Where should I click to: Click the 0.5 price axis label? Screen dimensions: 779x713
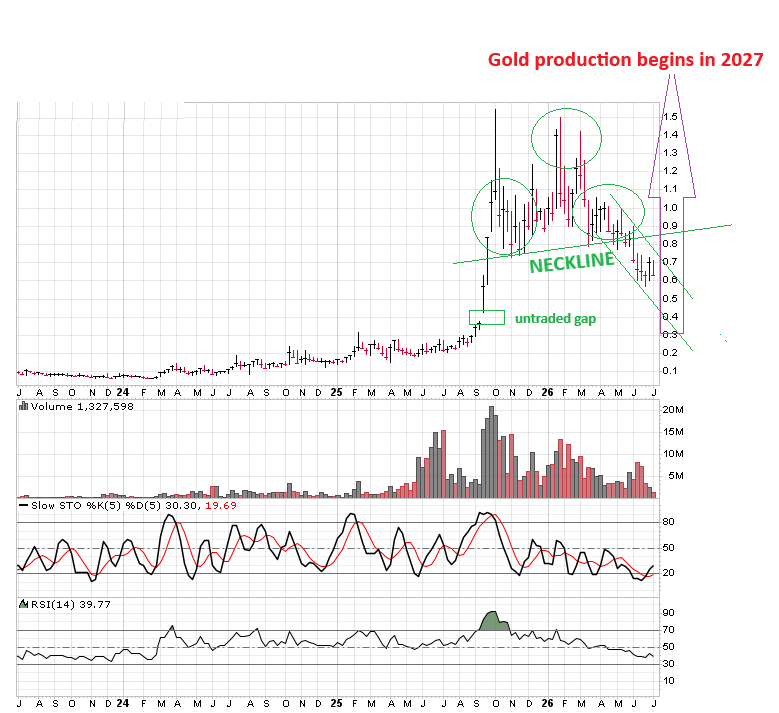click(x=670, y=299)
